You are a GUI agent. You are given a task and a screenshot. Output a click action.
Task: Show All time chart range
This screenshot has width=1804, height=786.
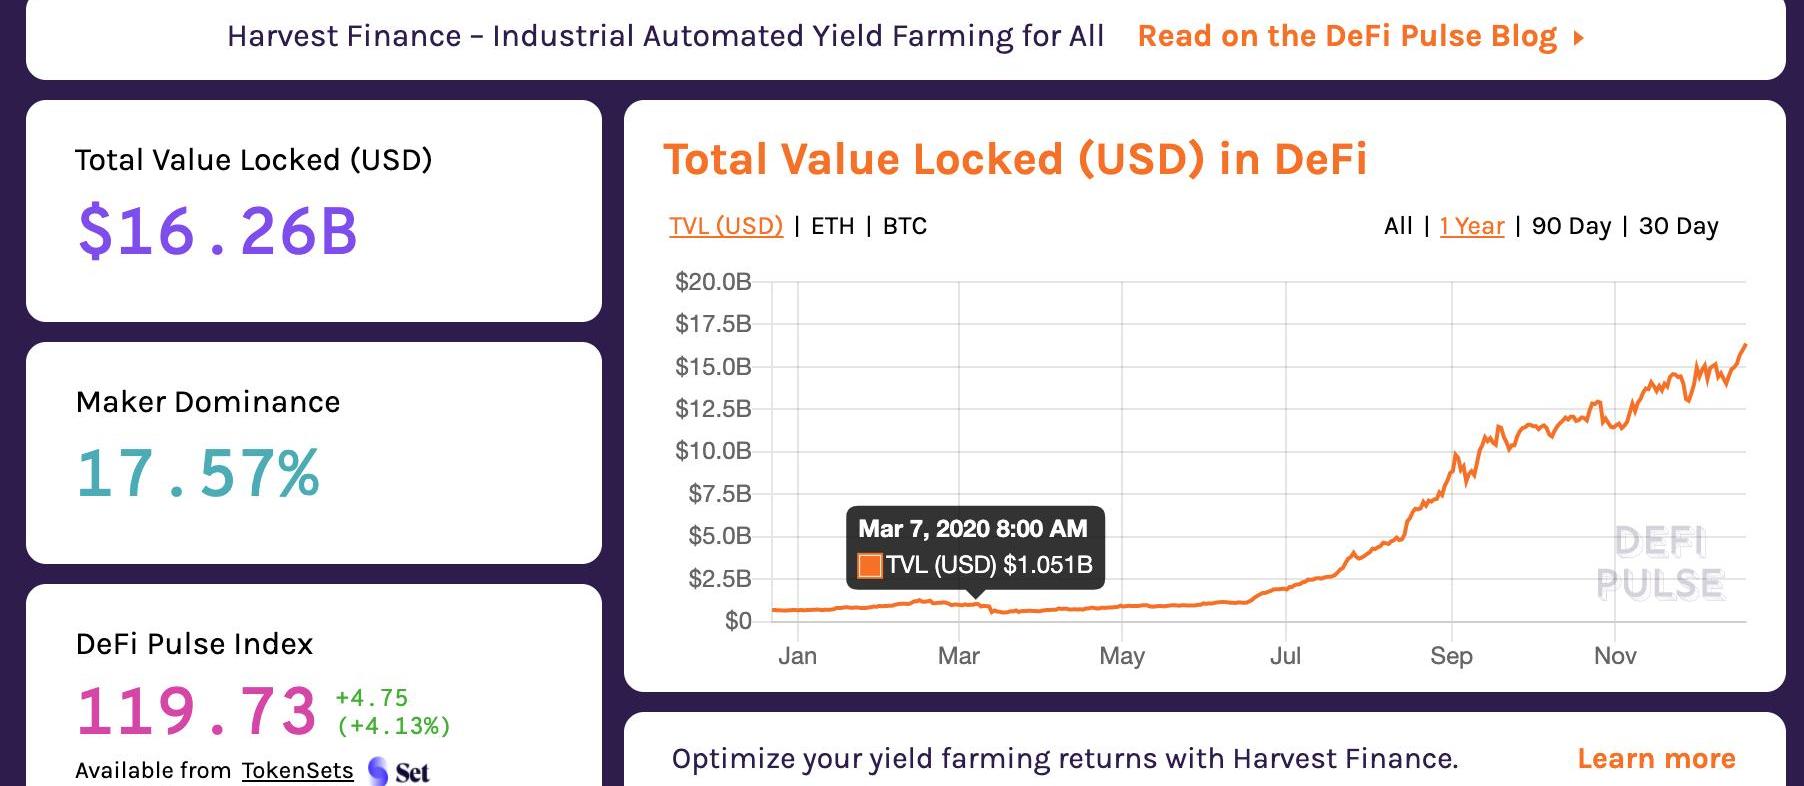click(1398, 226)
